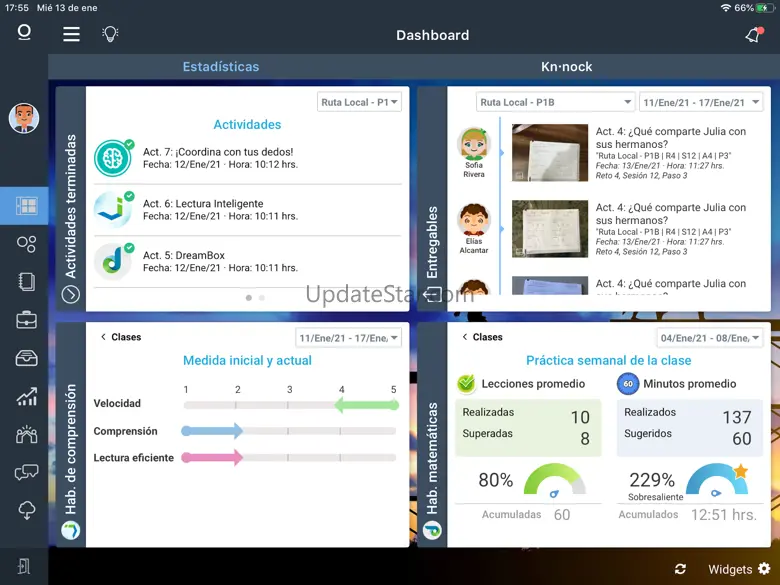Image resolution: width=780 pixels, height=585 pixels.
Task: Open Sofia Rivera's avatar
Action: pyautogui.click(x=474, y=144)
